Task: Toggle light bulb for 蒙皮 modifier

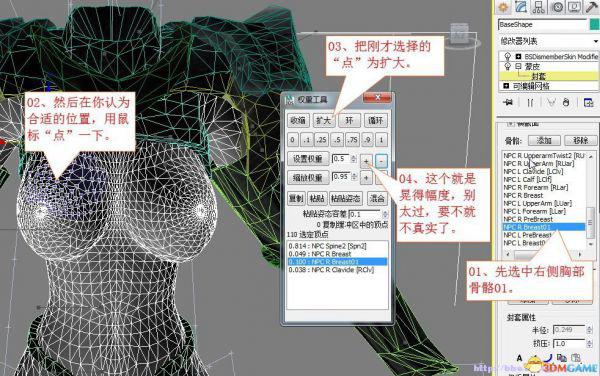Action: point(507,67)
